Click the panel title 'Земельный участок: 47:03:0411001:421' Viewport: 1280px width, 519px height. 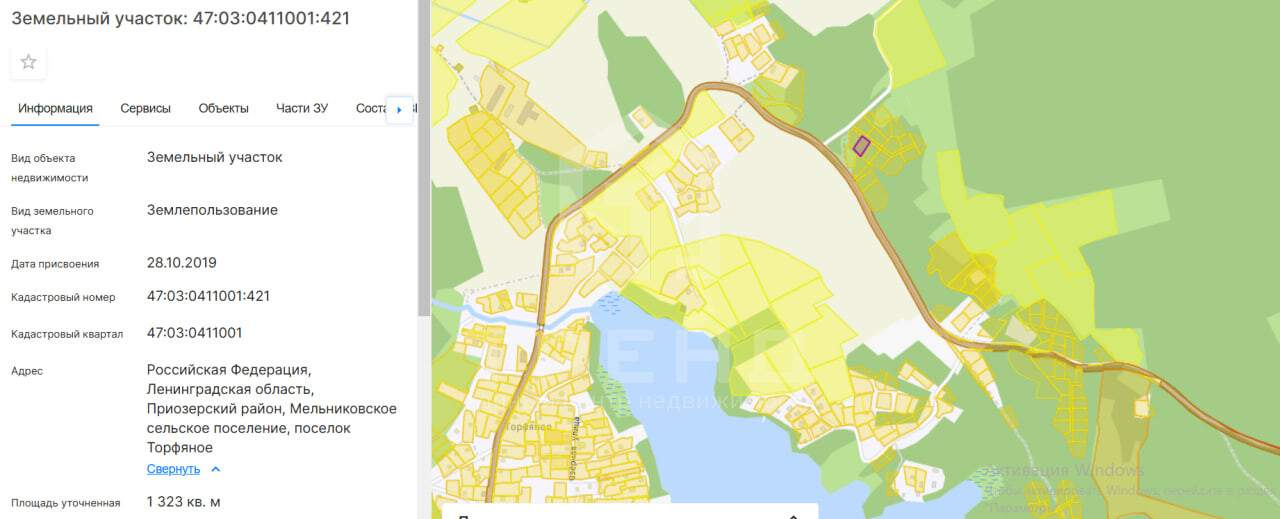tap(180, 18)
